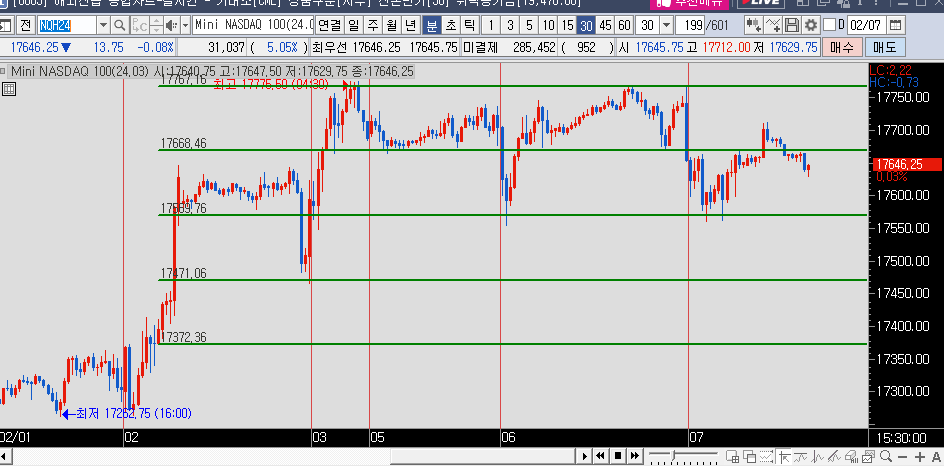
Task: Click the current price tag 17646.25 on axis
Action: [x=907, y=164]
